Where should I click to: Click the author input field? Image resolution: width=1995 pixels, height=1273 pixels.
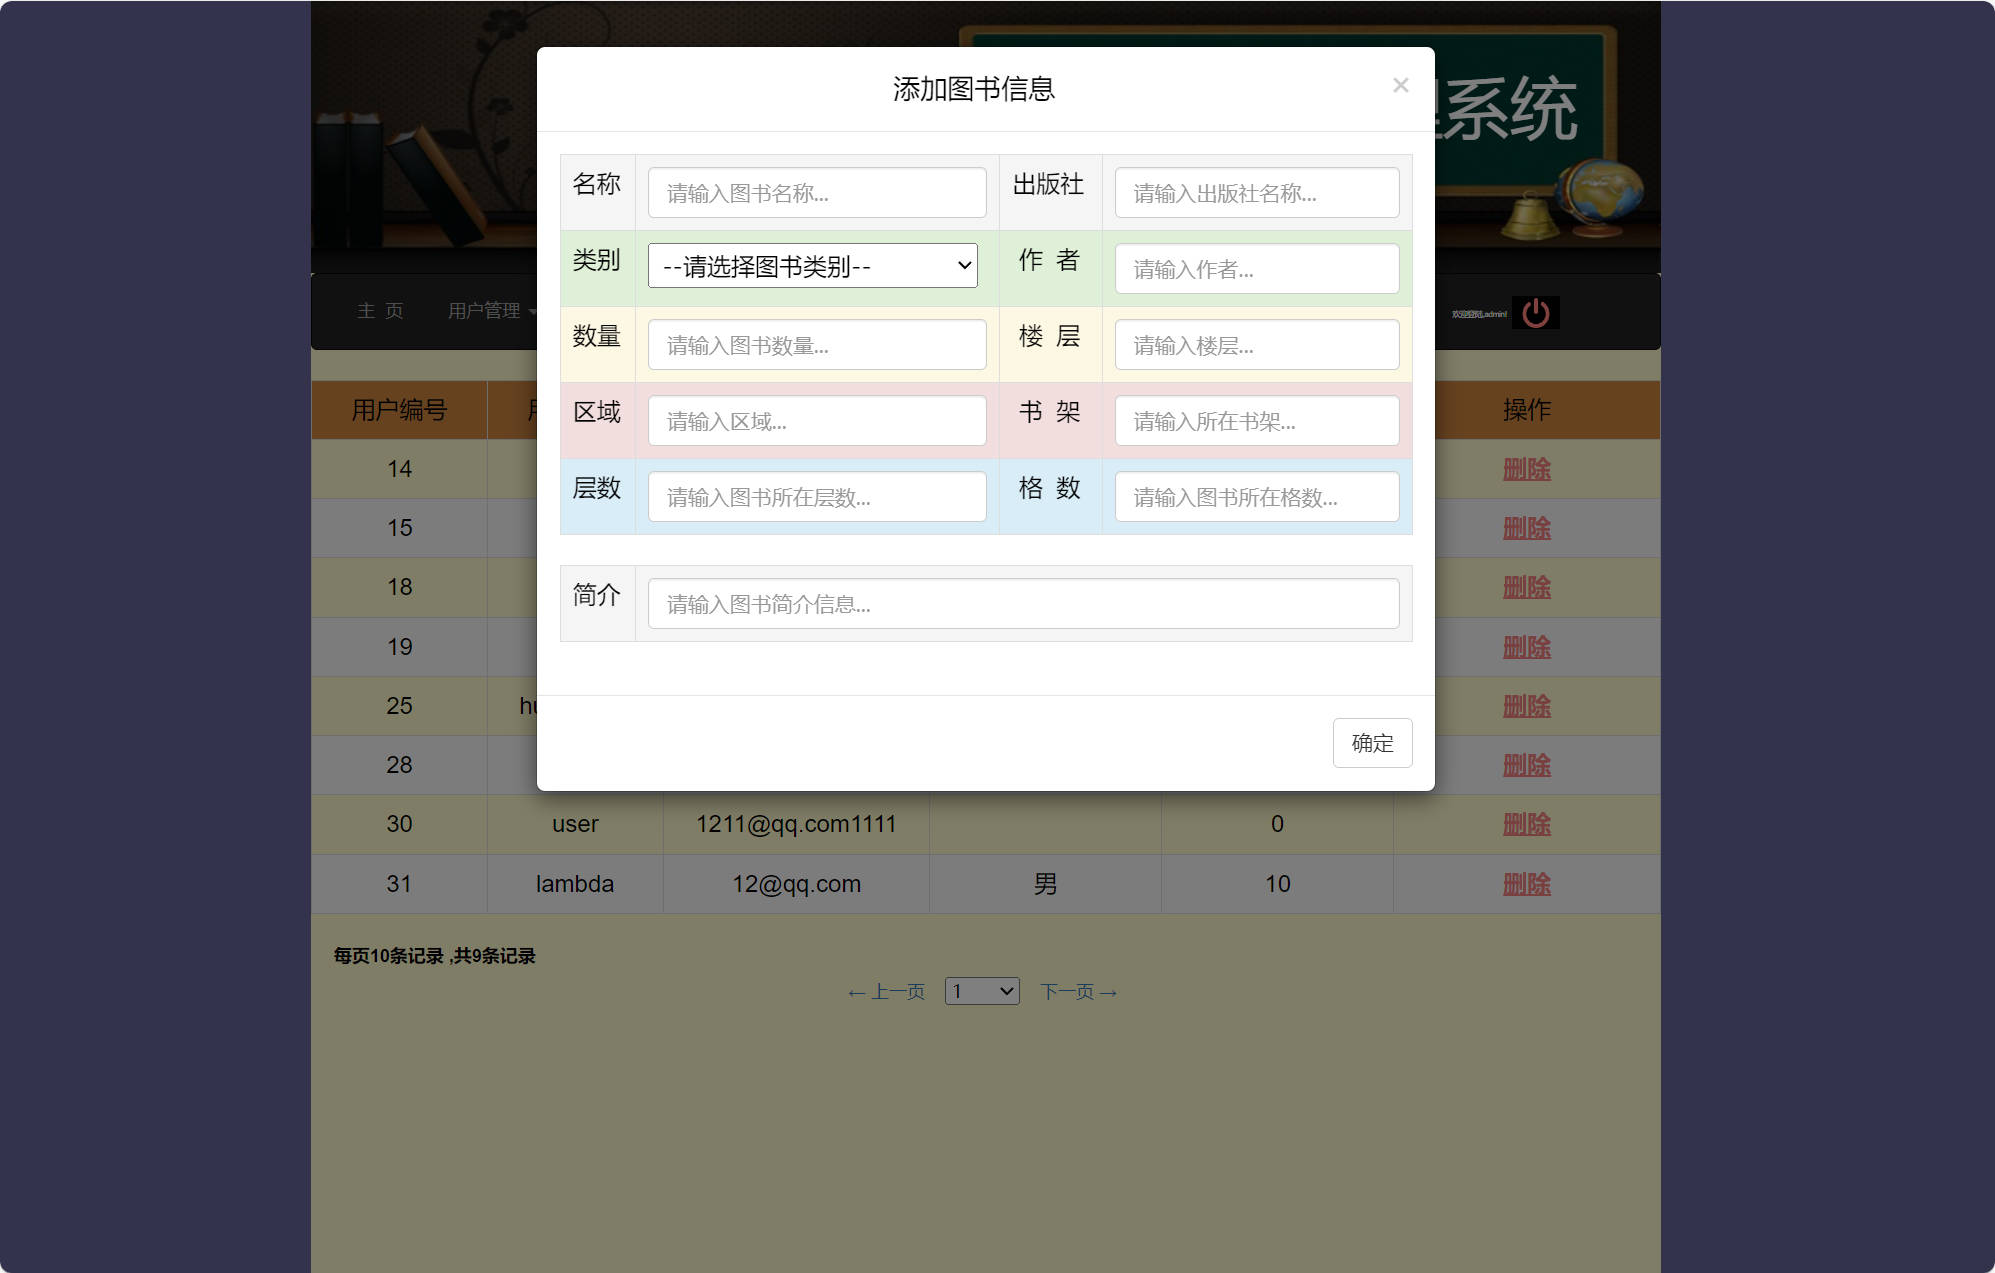(x=1256, y=269)
